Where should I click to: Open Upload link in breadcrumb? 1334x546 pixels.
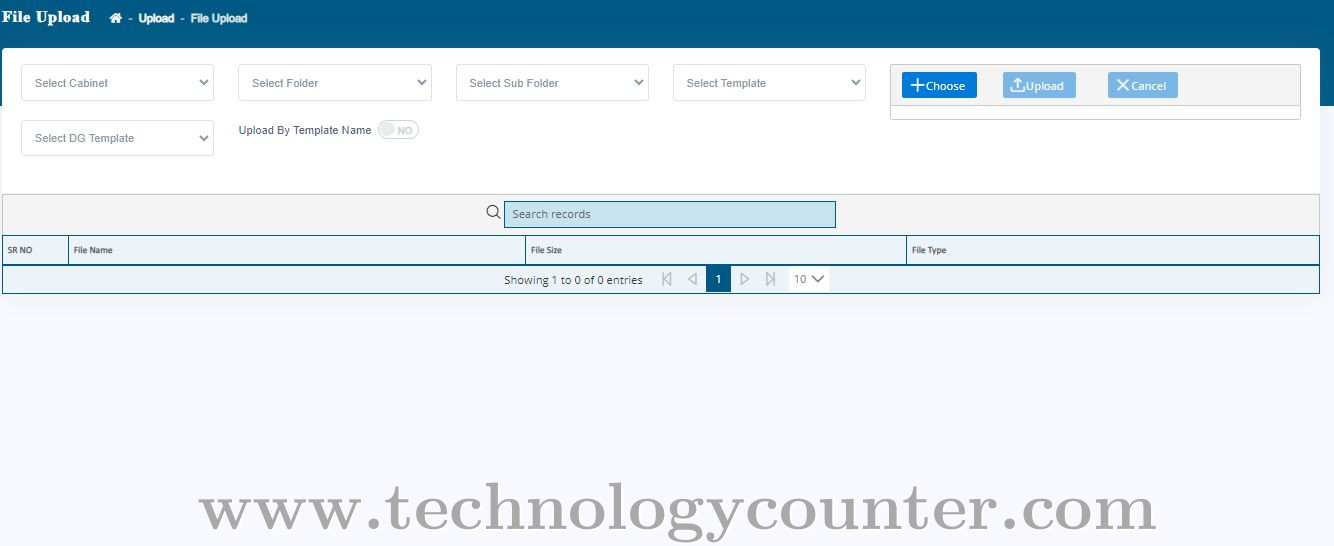(x=156, y=18)
